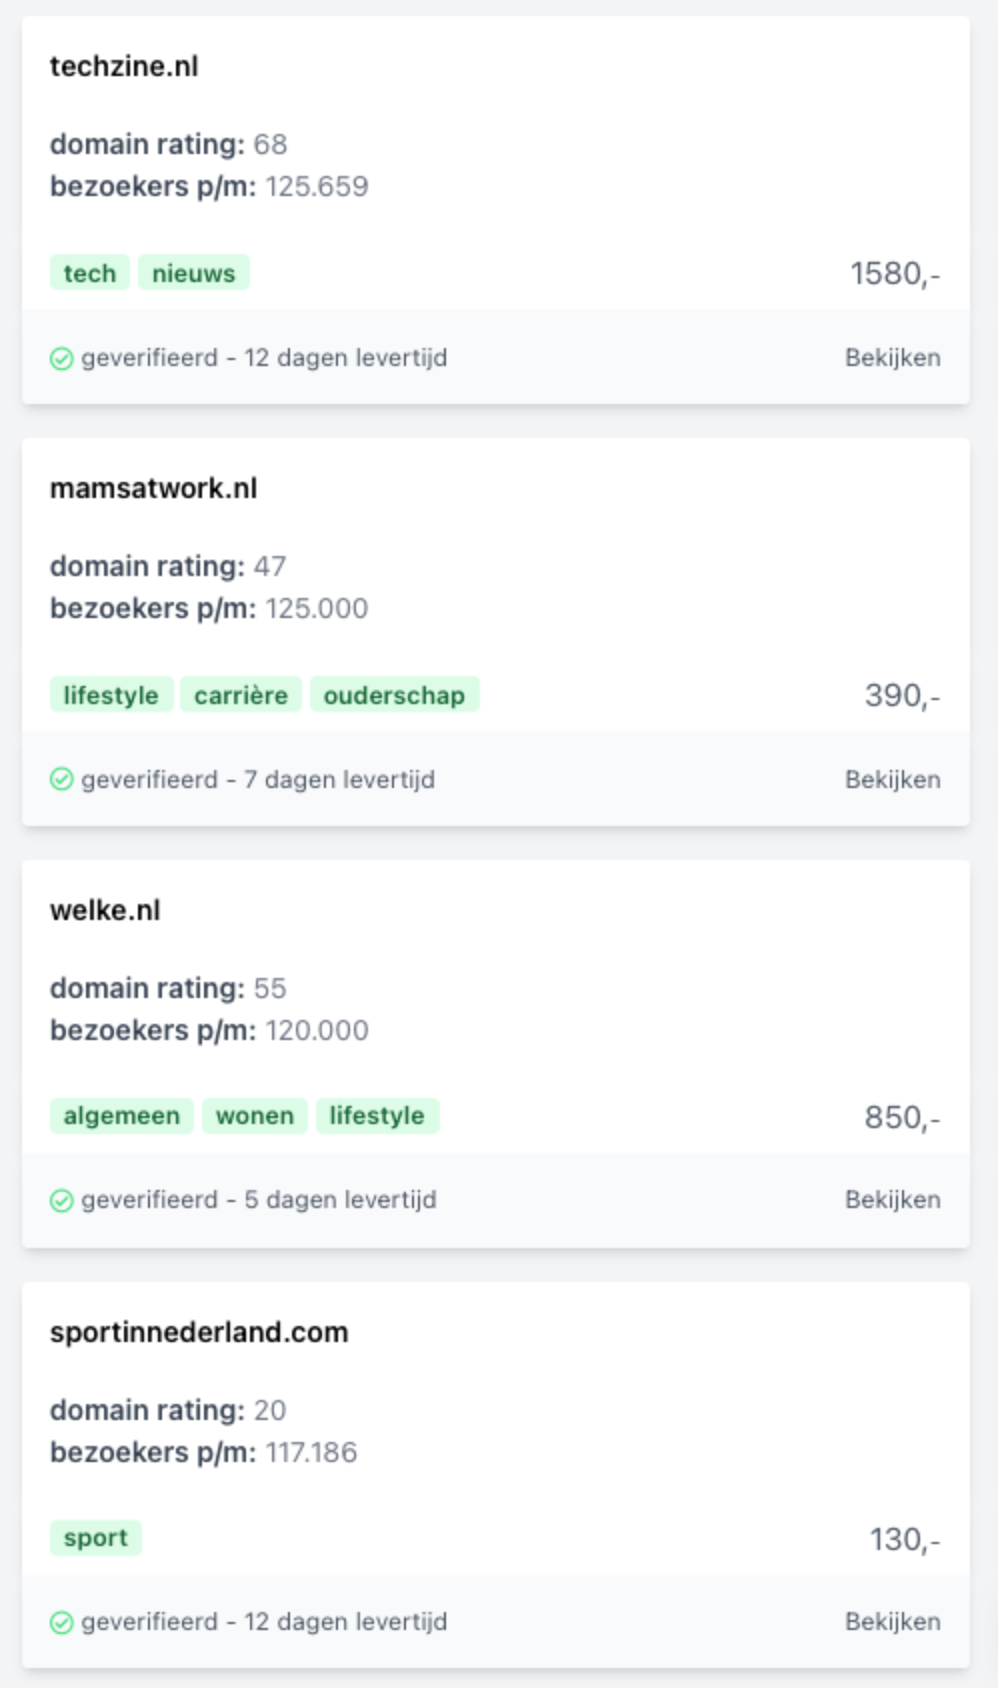998x1688 pixels.
Task: Open the sportinnederland.com card title
Action: coord(199,1332)
